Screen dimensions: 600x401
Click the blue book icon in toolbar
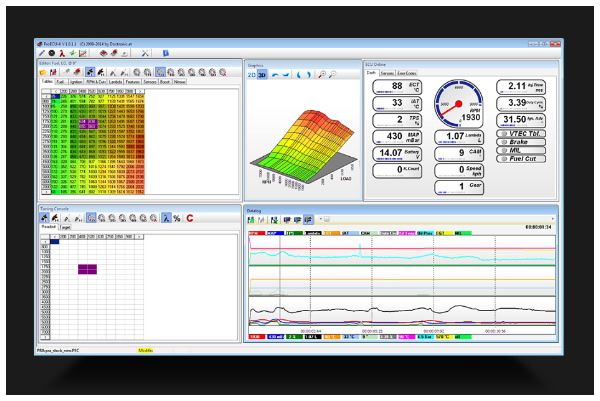coord(164,52)
